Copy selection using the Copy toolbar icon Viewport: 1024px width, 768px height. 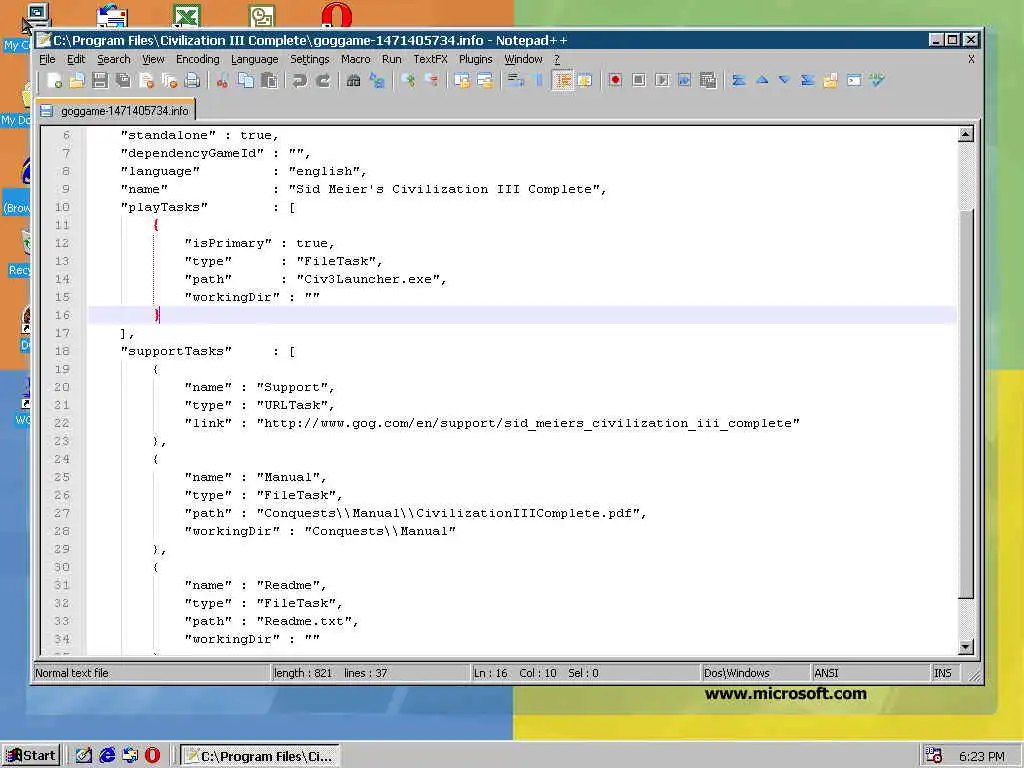246,80
